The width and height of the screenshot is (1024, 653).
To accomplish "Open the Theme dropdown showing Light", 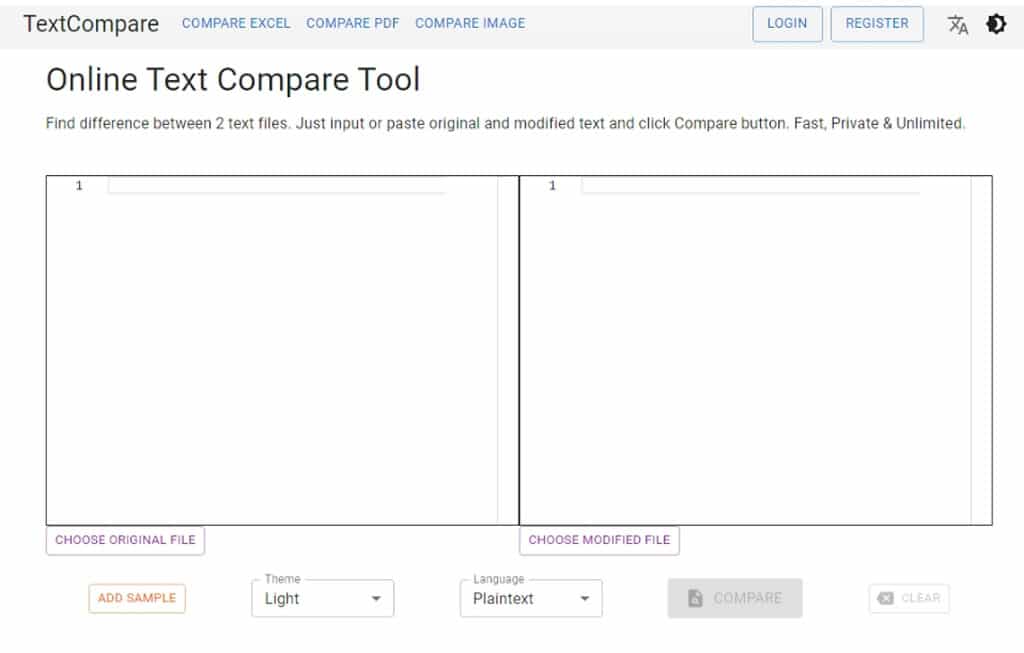I will click(323, 598).
